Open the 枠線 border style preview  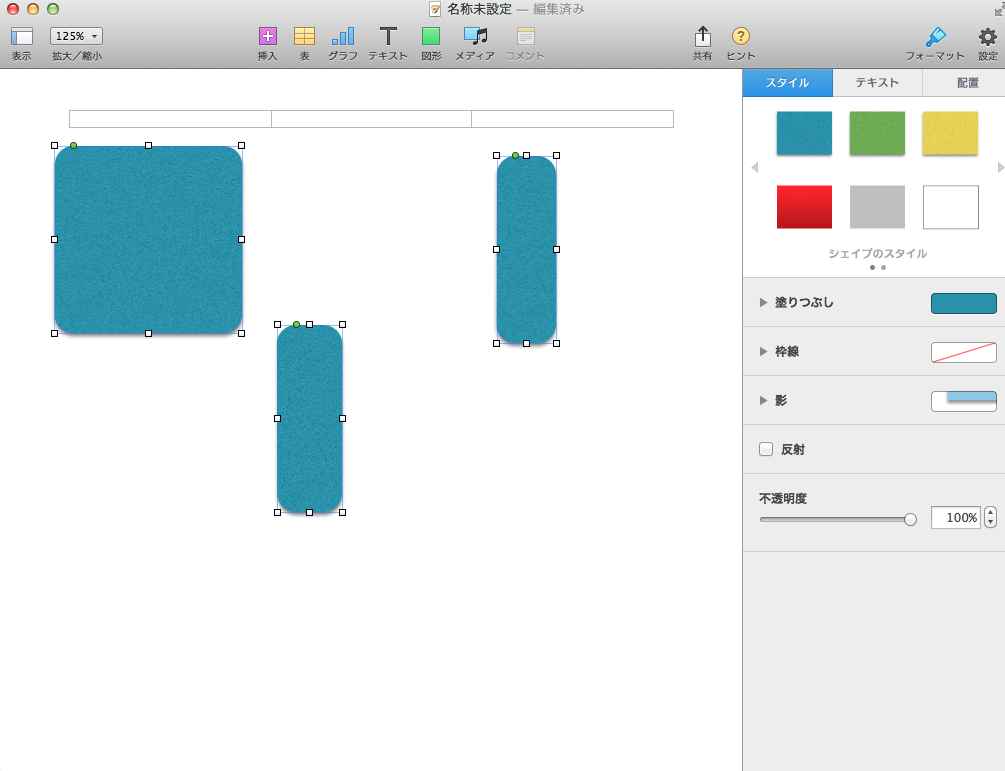tap(963, 352)
